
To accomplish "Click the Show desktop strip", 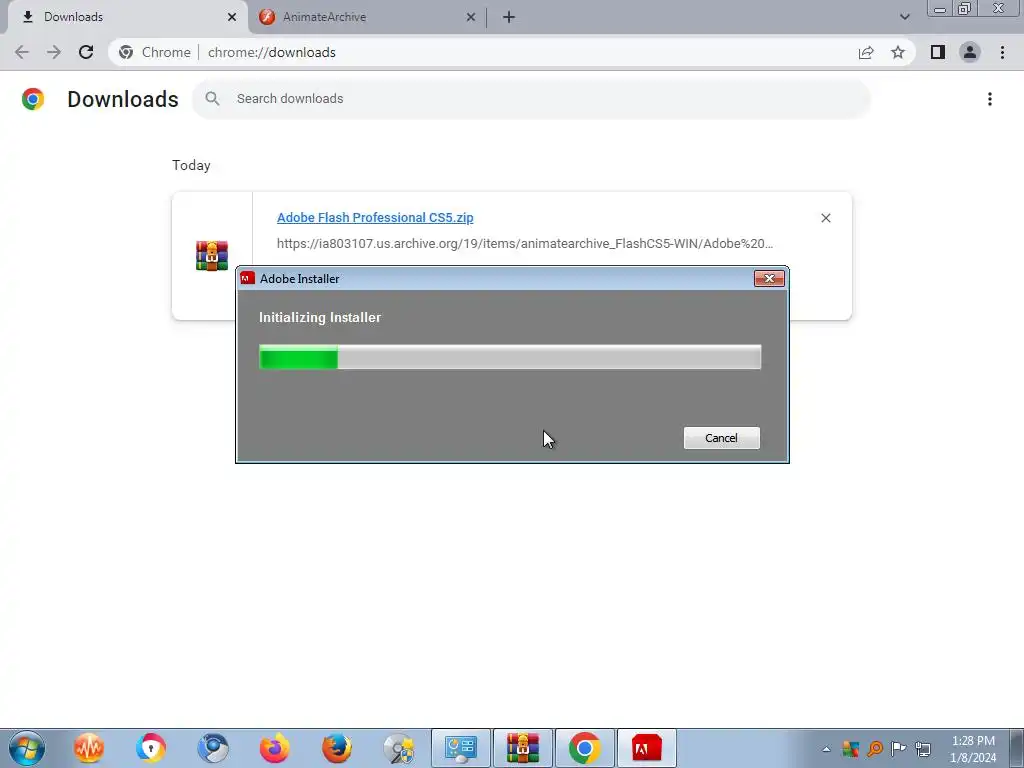I will tap(1017, 748).
